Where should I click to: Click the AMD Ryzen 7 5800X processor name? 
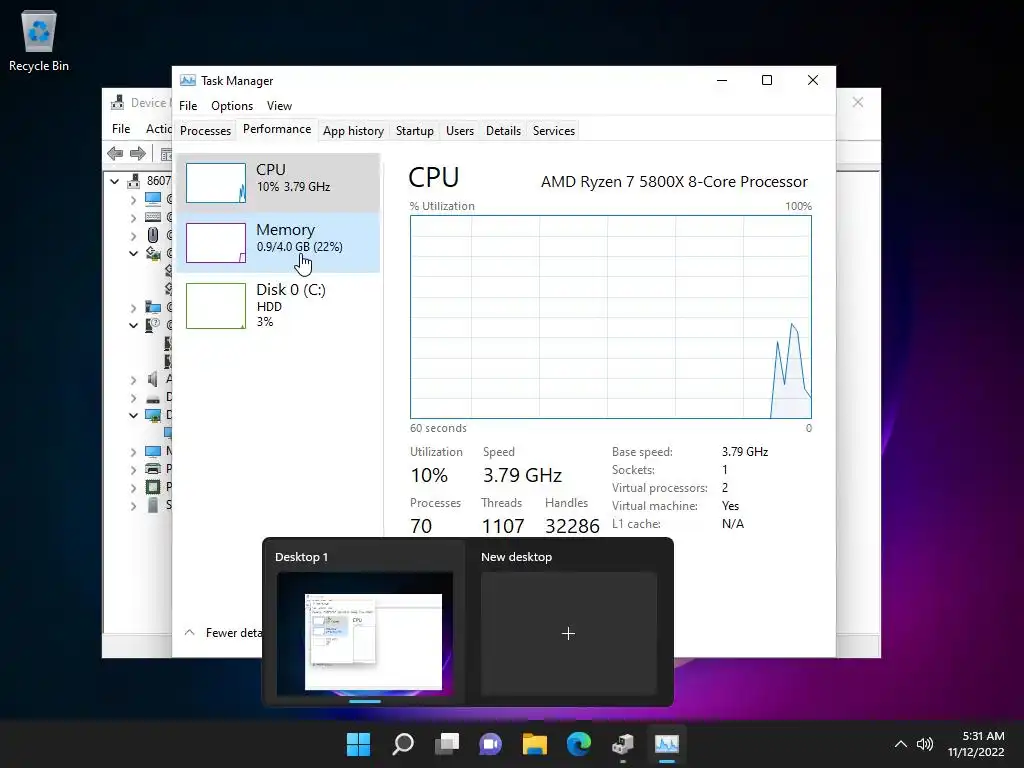674,182
